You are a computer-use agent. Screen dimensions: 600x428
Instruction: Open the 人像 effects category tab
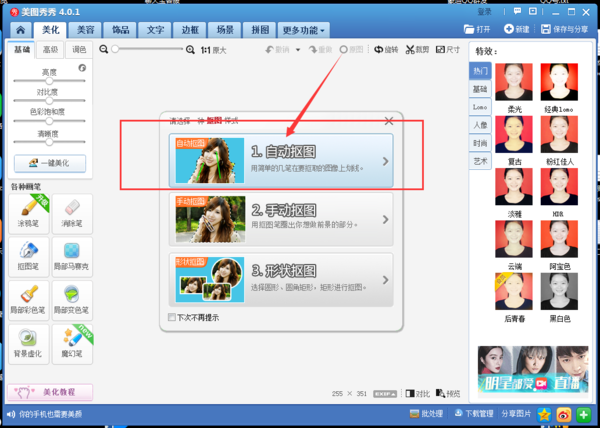480,125
